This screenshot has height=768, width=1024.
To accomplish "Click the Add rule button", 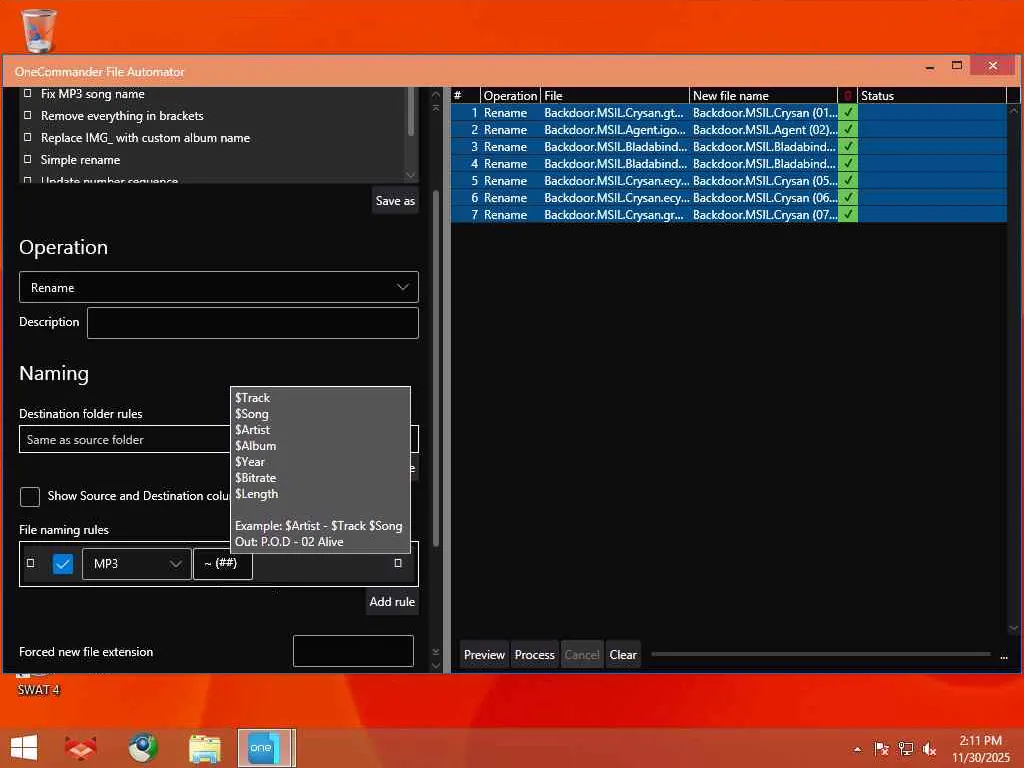I will coord(392,601).
